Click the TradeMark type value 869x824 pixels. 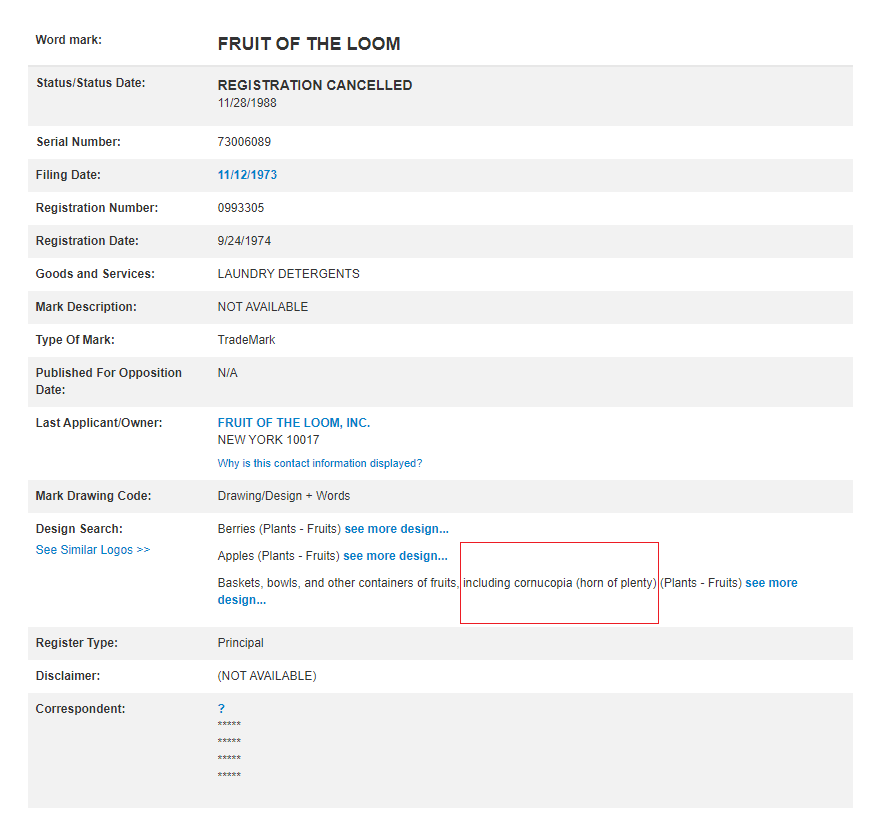tap(247, 340)
